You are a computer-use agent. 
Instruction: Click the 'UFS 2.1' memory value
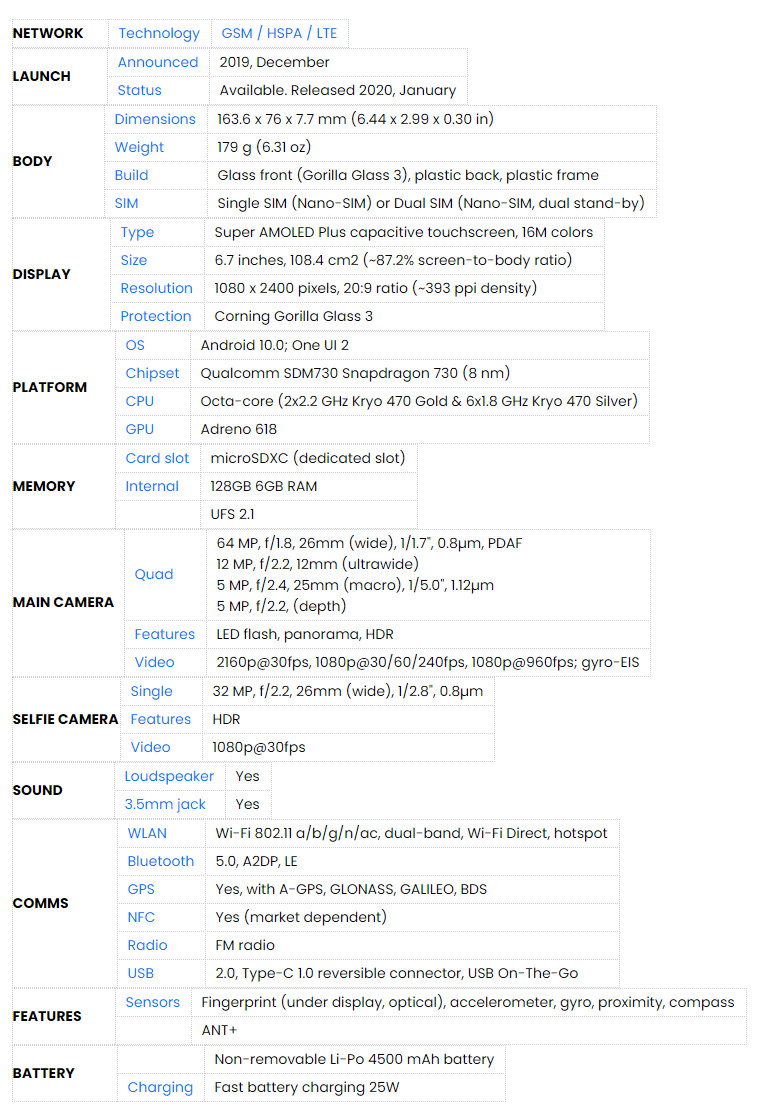(233, 514)
